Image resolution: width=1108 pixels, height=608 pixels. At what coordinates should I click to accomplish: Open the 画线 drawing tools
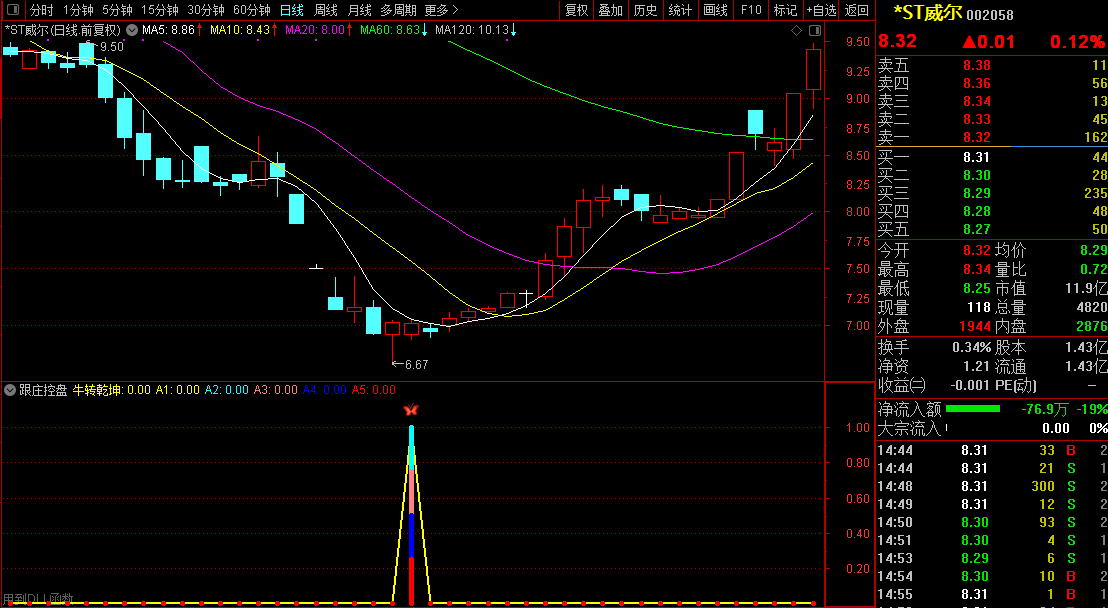715,10
